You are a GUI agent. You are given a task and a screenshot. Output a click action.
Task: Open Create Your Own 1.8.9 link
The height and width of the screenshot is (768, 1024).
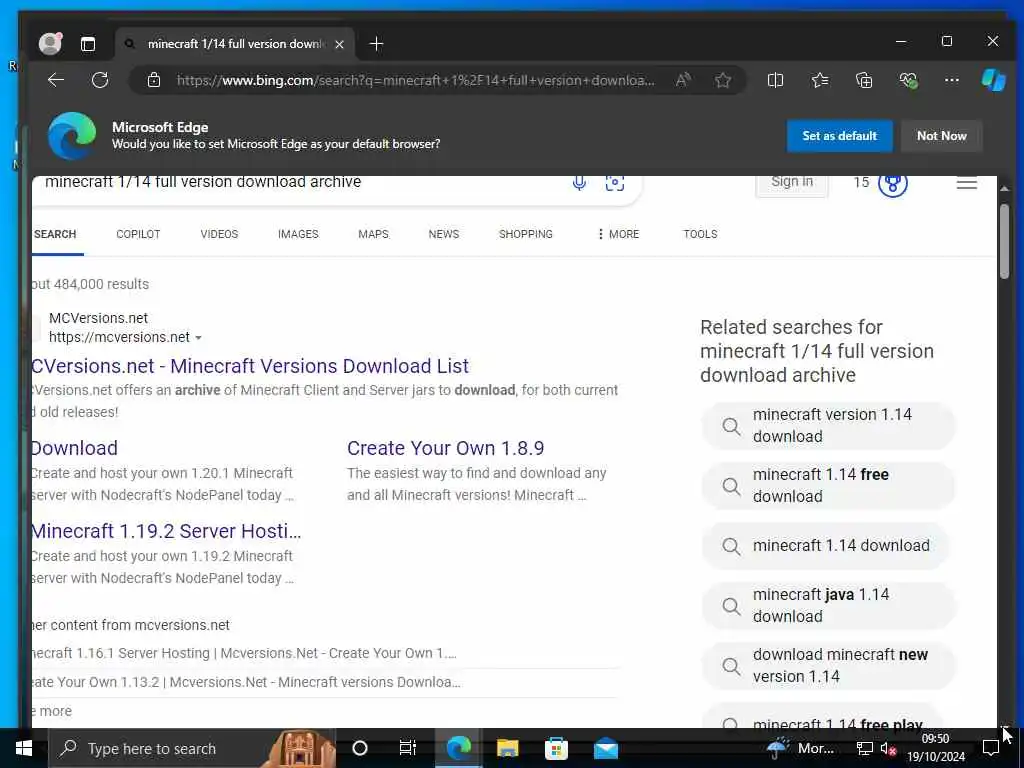pyautogui.click(x=445, y=448)
